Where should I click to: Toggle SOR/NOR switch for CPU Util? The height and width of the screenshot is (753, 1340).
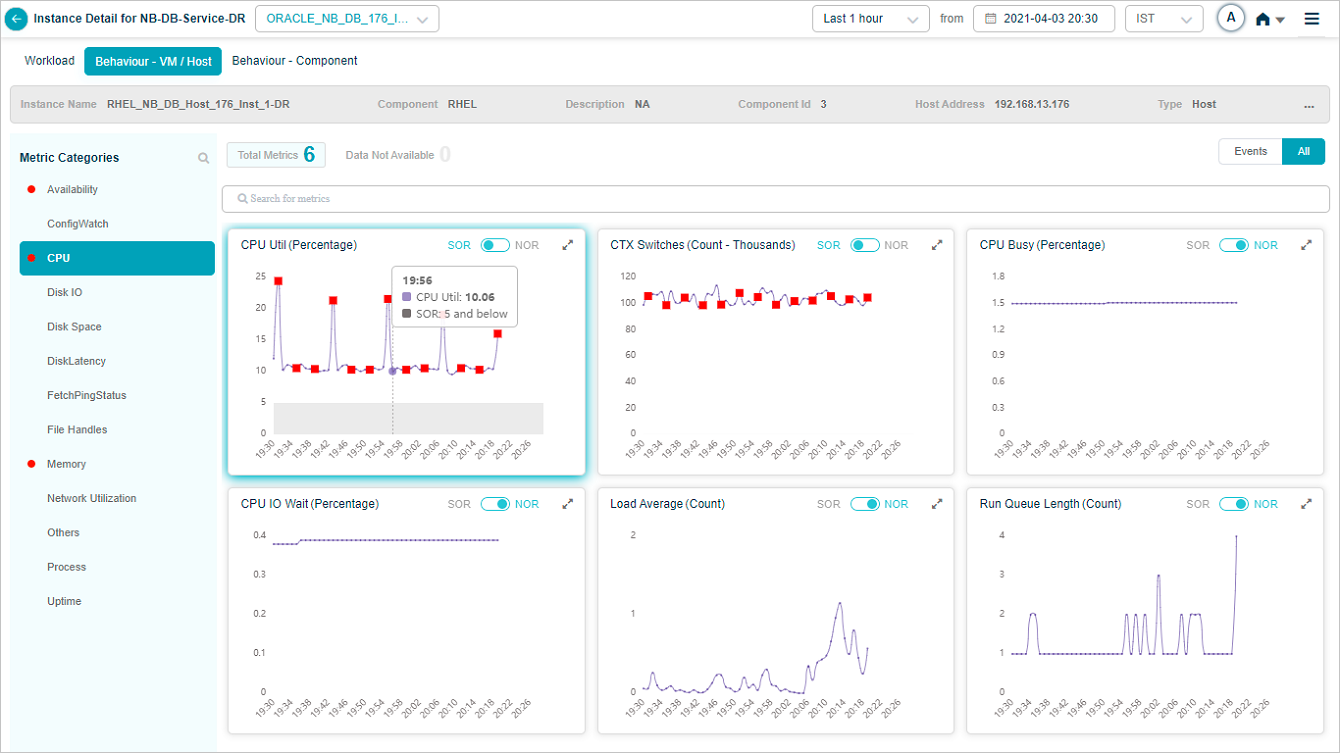click(495, 245)
